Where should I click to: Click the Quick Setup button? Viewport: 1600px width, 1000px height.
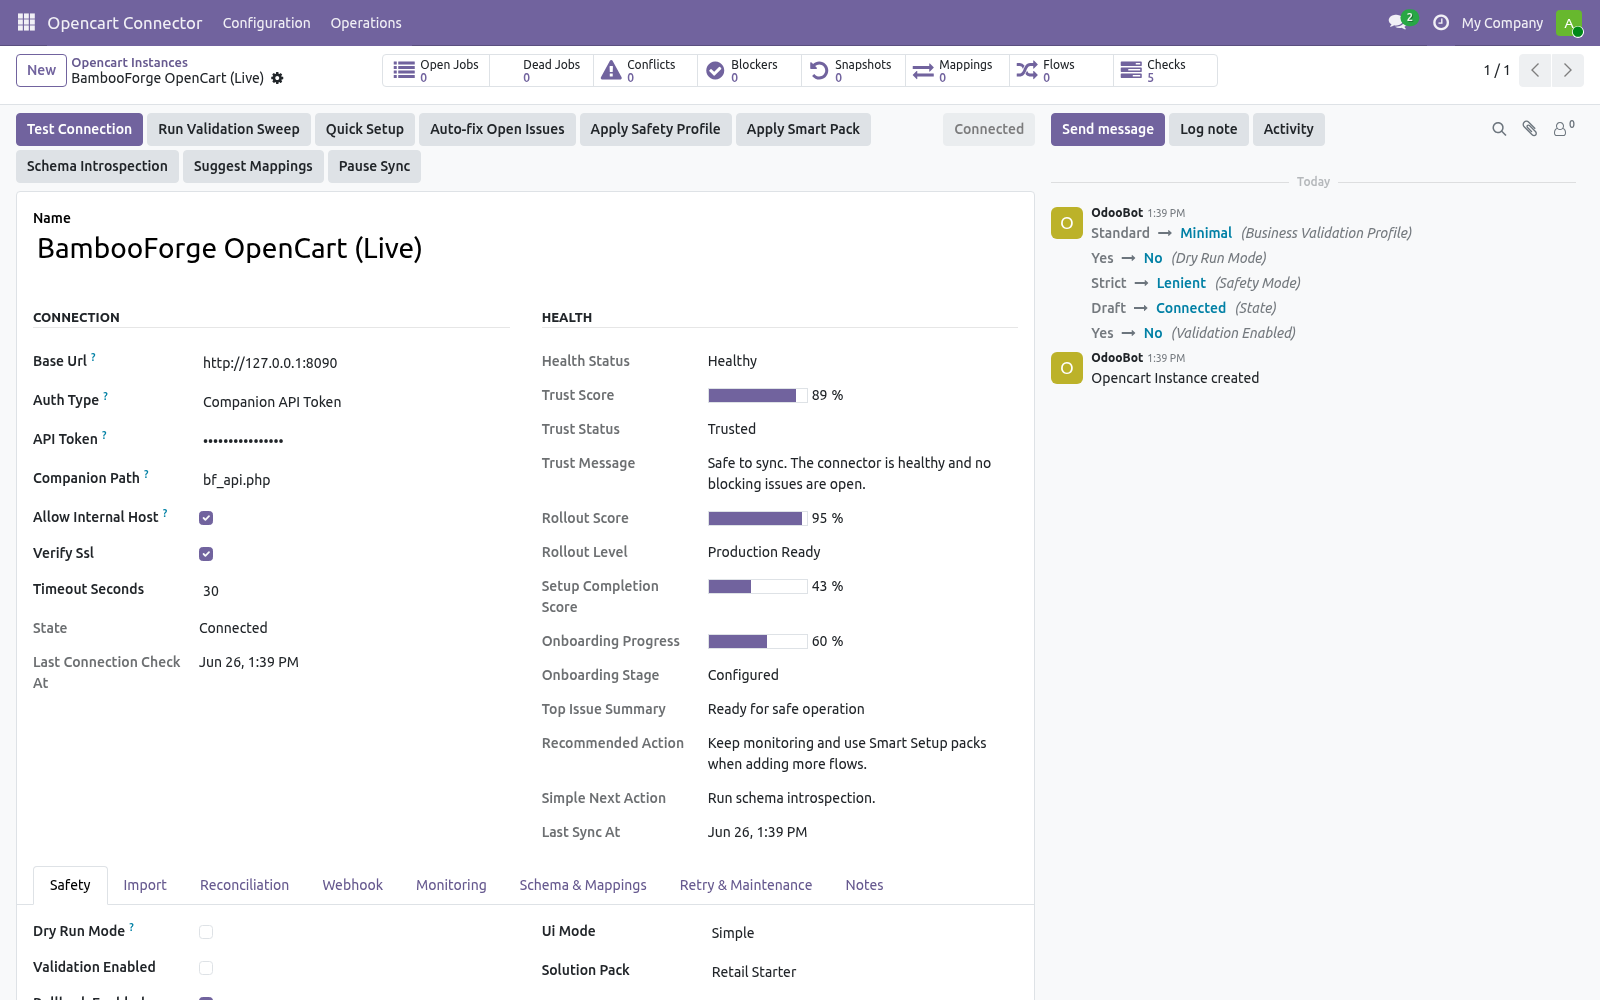365,129
